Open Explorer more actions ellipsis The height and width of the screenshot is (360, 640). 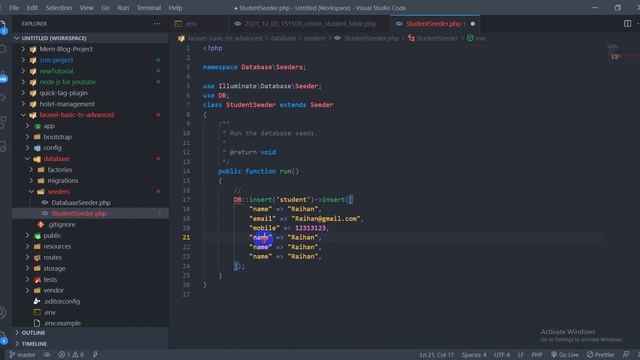click(x=157, y=24)
